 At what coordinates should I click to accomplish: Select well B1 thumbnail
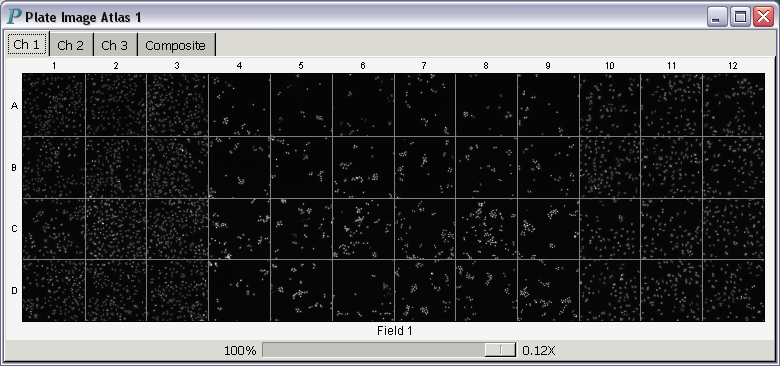[54, 167]
